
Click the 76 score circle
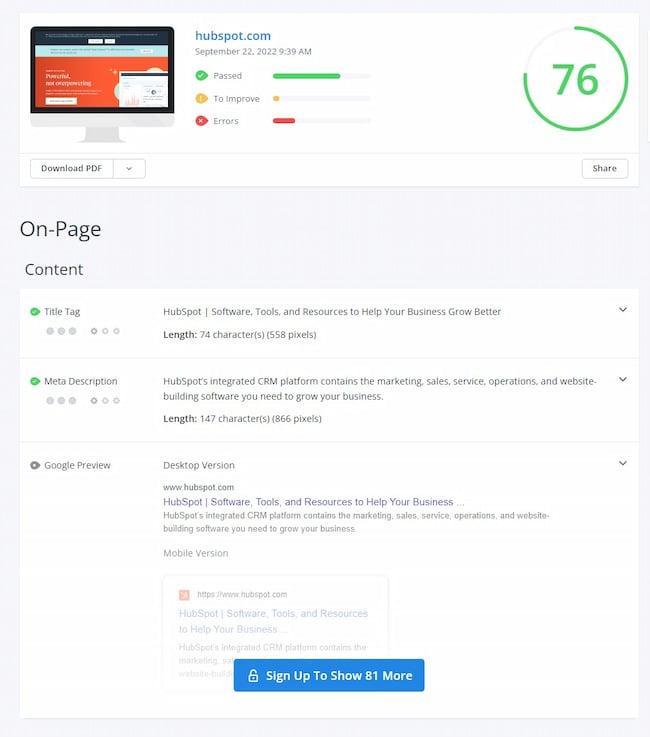click(x=575, y=78)
